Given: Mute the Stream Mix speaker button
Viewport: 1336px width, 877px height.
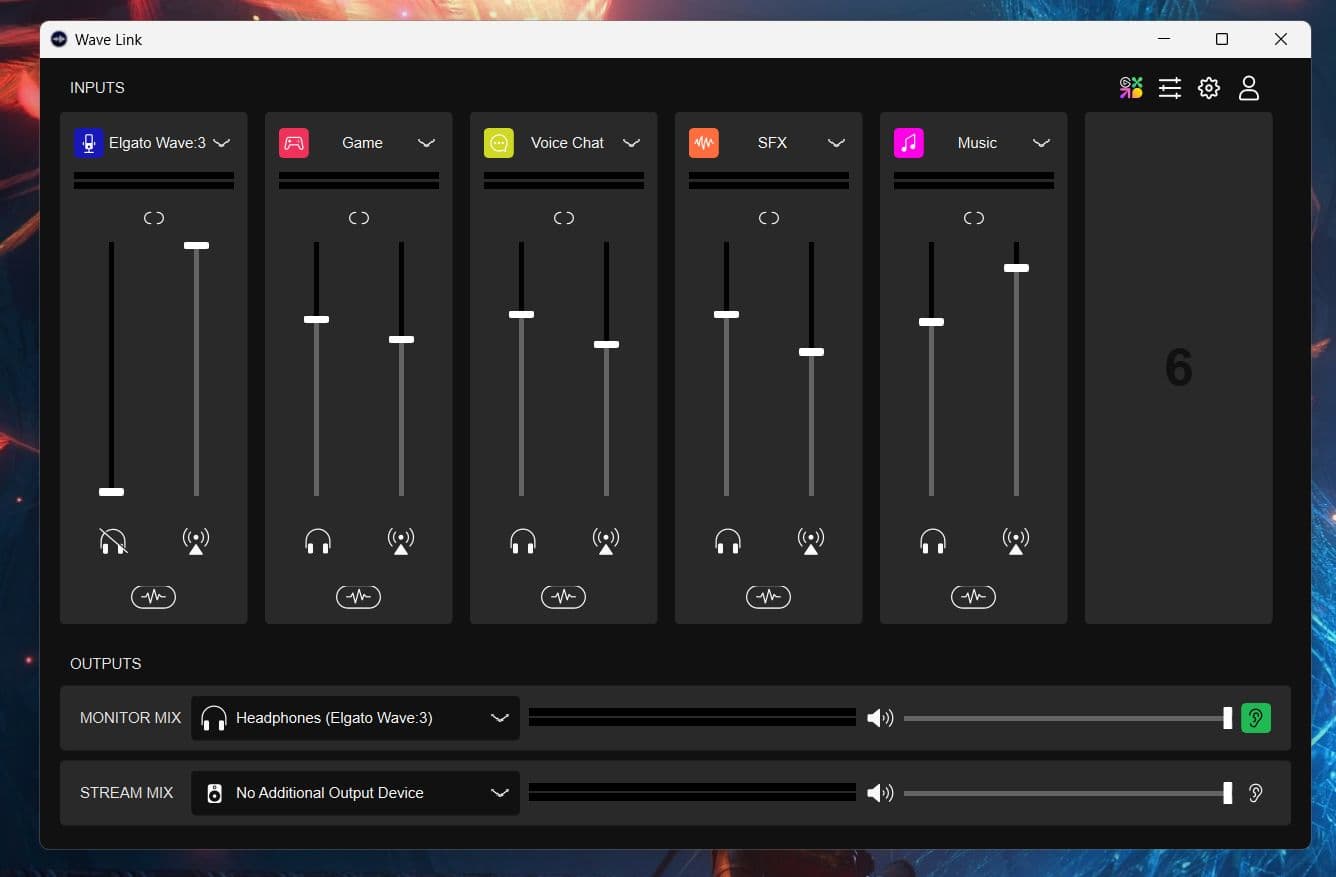Looking at the screenshot, I should pyautogui.click(x=880, y=793).
